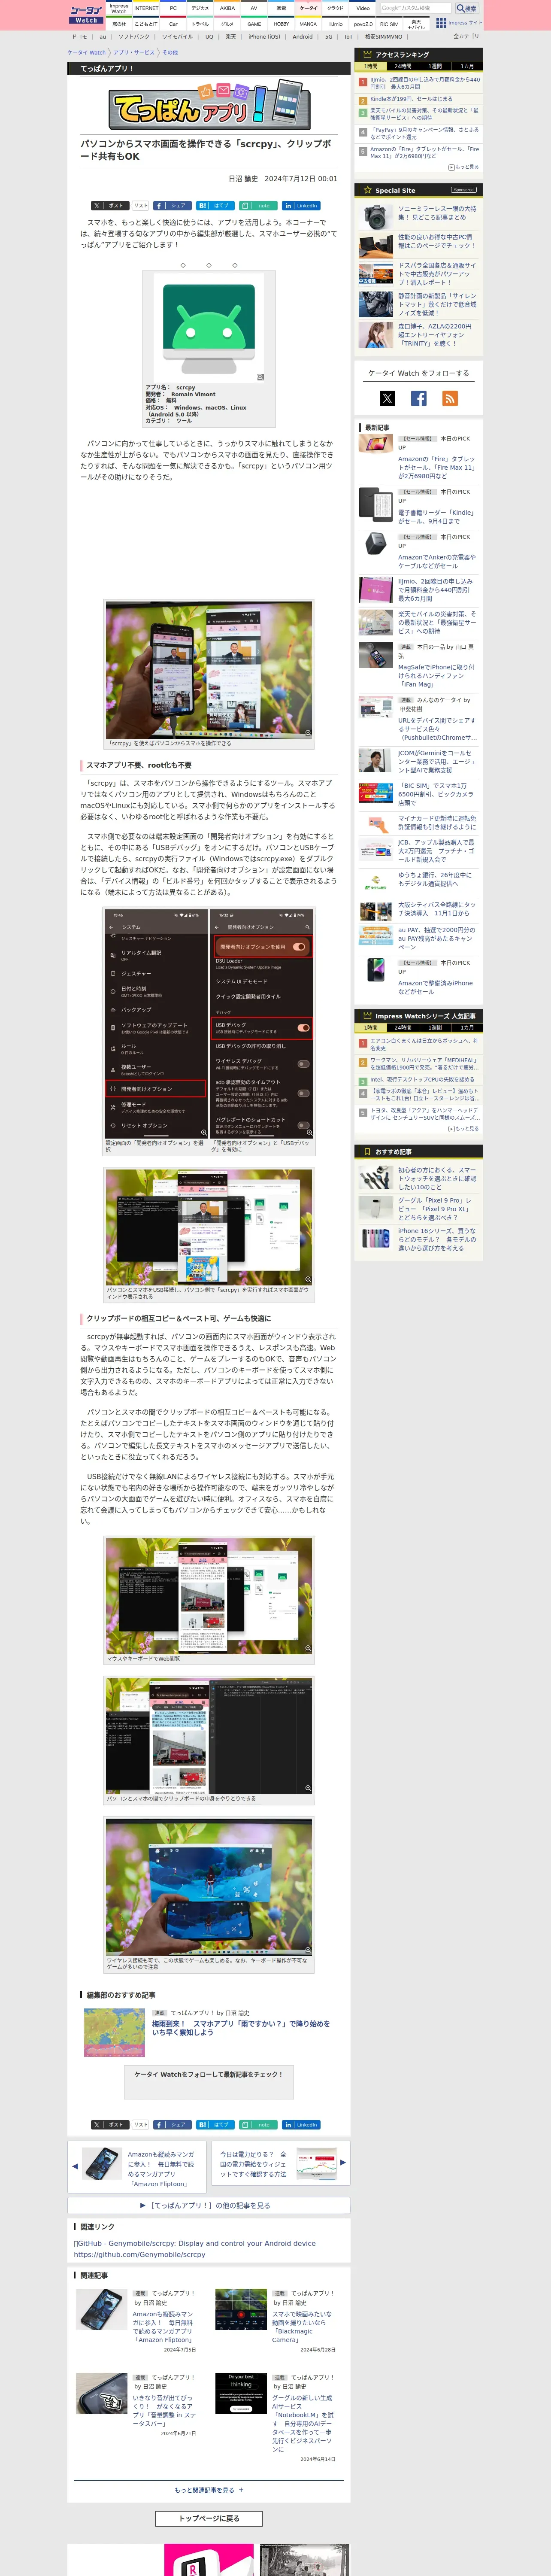
Task: Select the 24時間 tab in アクセスランキング
Action: coord(403,66)
